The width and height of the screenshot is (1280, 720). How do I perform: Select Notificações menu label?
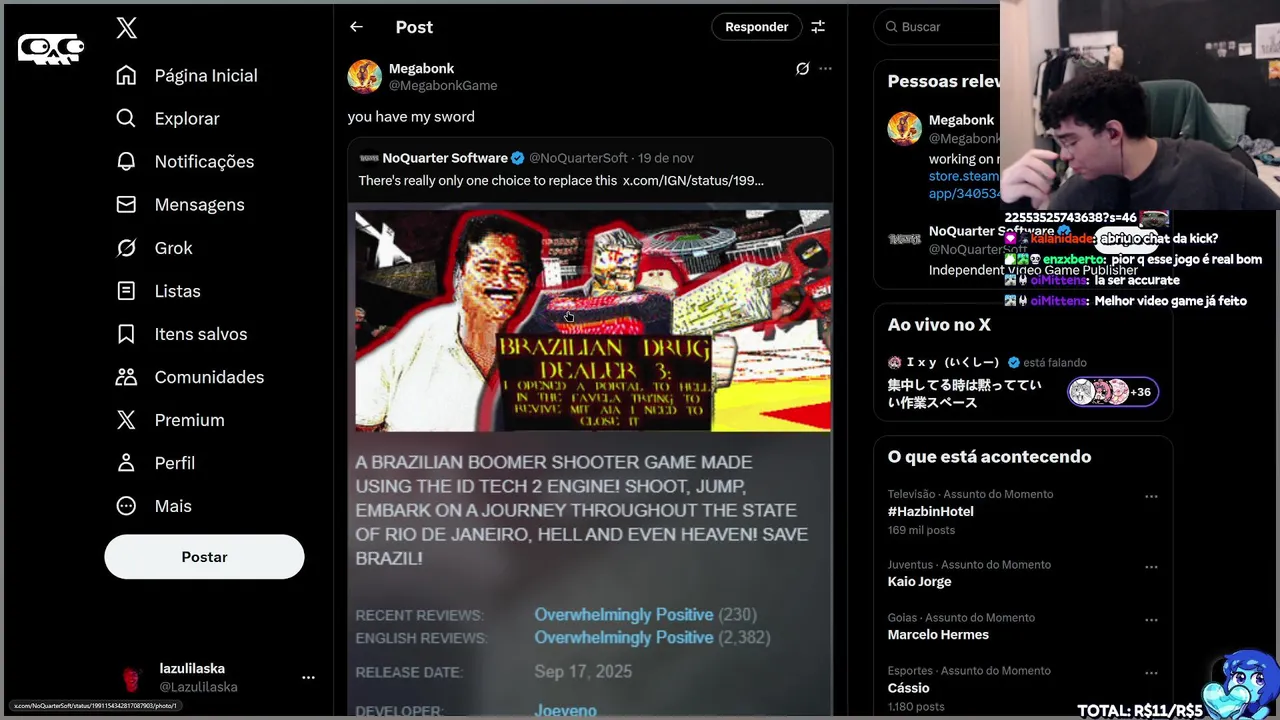tap(204, 162)
